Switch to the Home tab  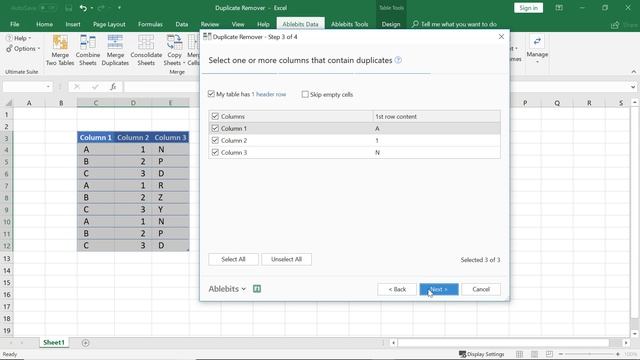click(44, 24)
